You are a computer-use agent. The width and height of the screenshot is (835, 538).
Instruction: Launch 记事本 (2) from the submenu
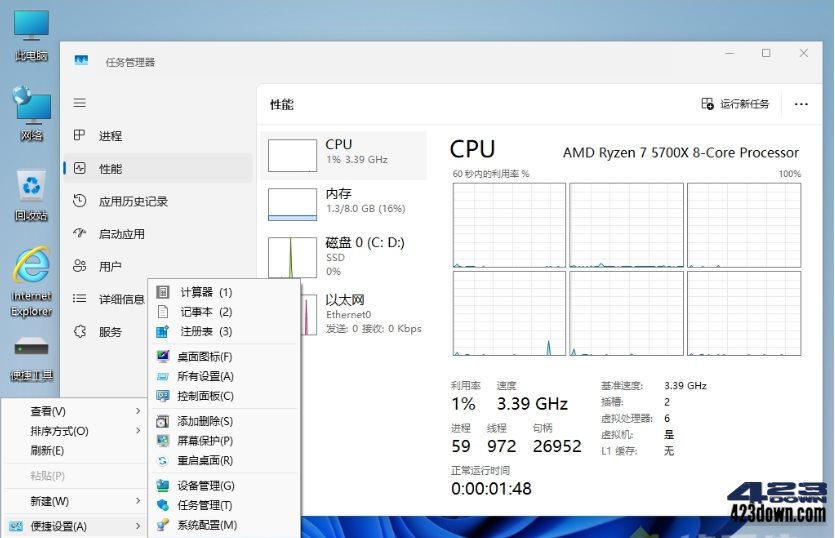(x=224, y=312)
